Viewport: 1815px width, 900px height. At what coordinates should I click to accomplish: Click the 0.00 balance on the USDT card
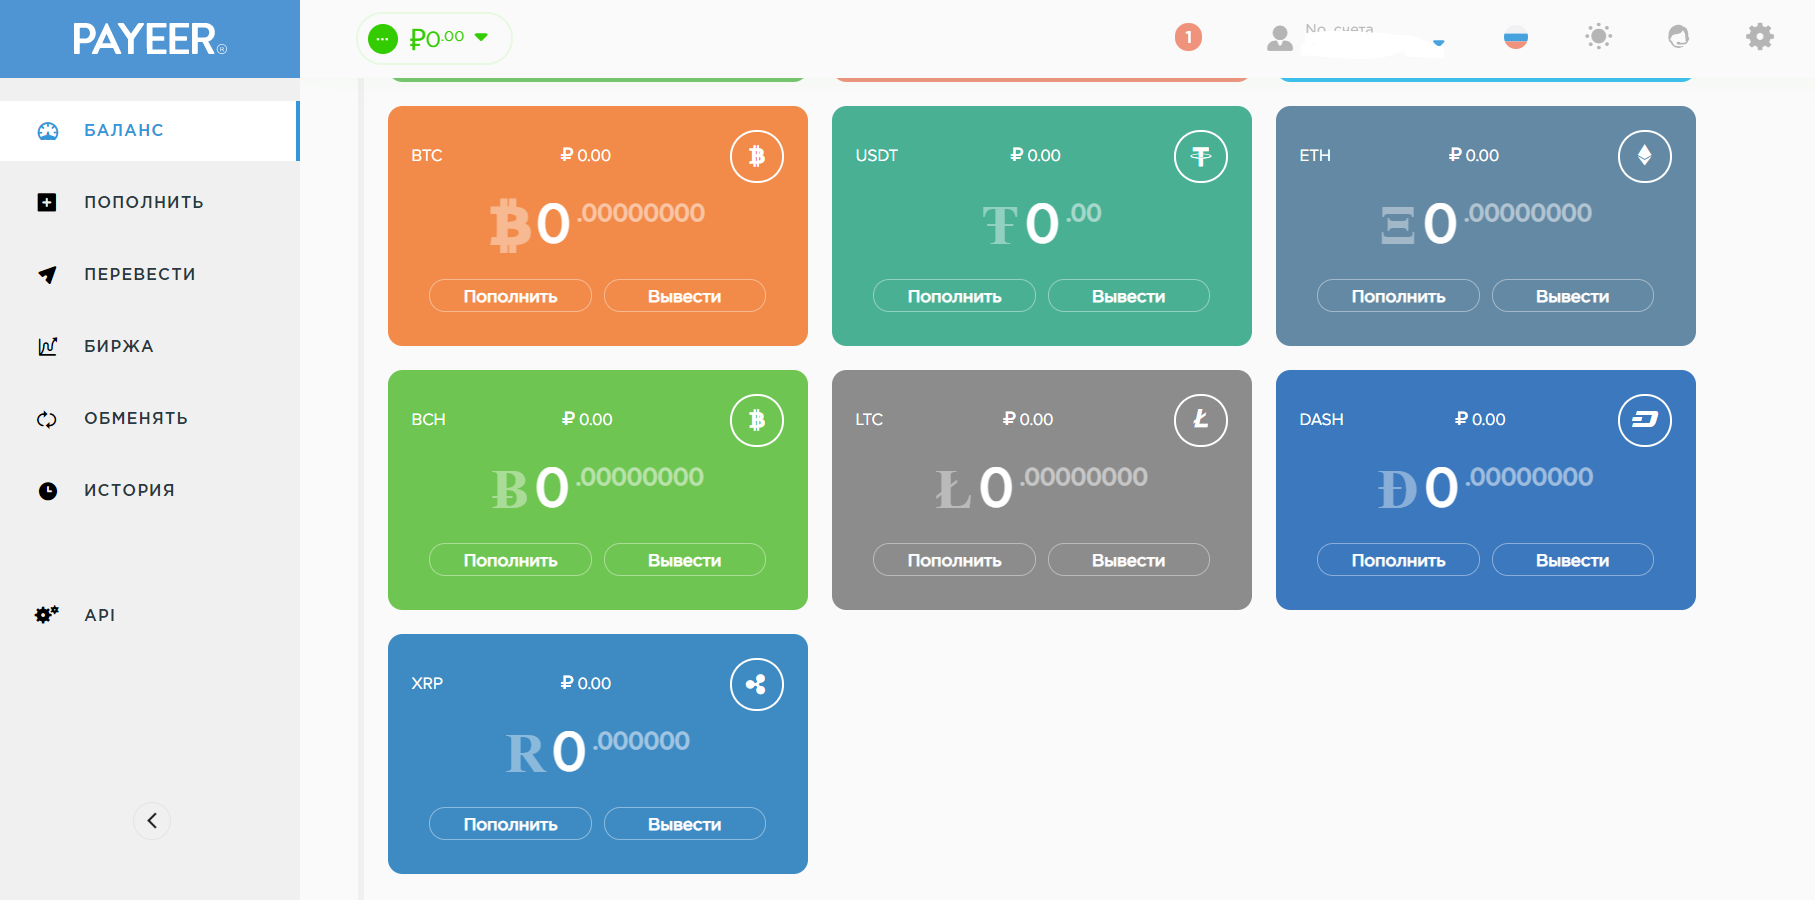(x=1041, y=223)
